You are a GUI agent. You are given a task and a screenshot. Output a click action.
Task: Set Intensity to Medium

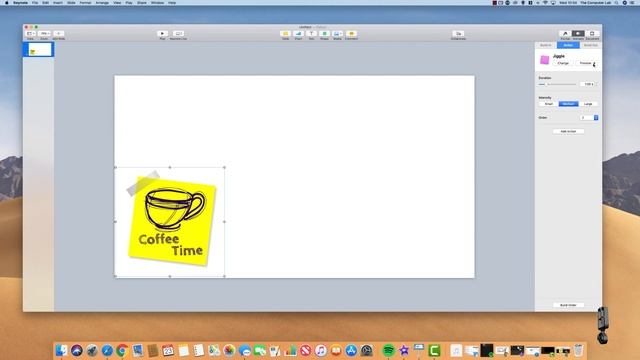568,104
